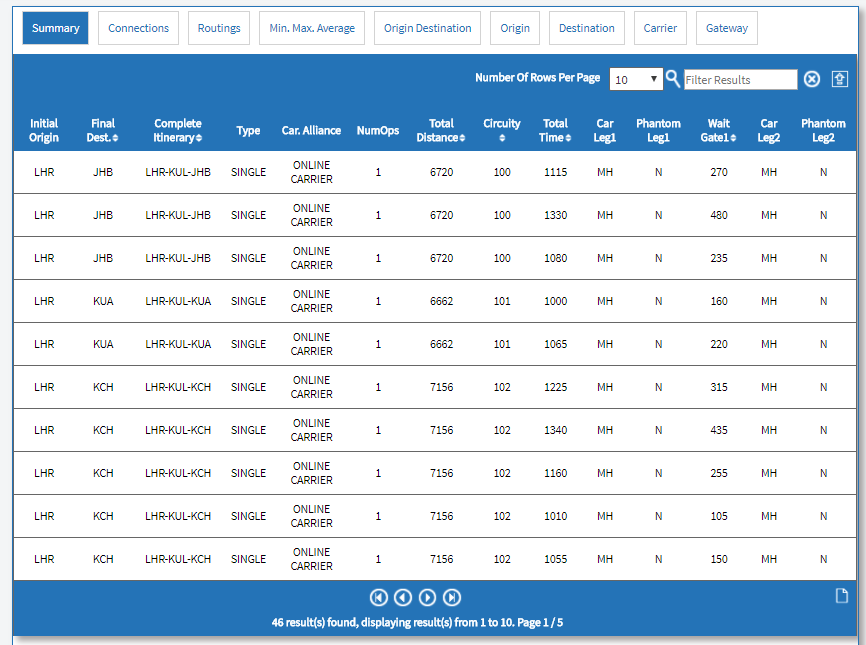Viewport: 866px width, 645px height.
Task: Click LHR-KUL-KUA in the 1000 time row
Action: point(178,302)
